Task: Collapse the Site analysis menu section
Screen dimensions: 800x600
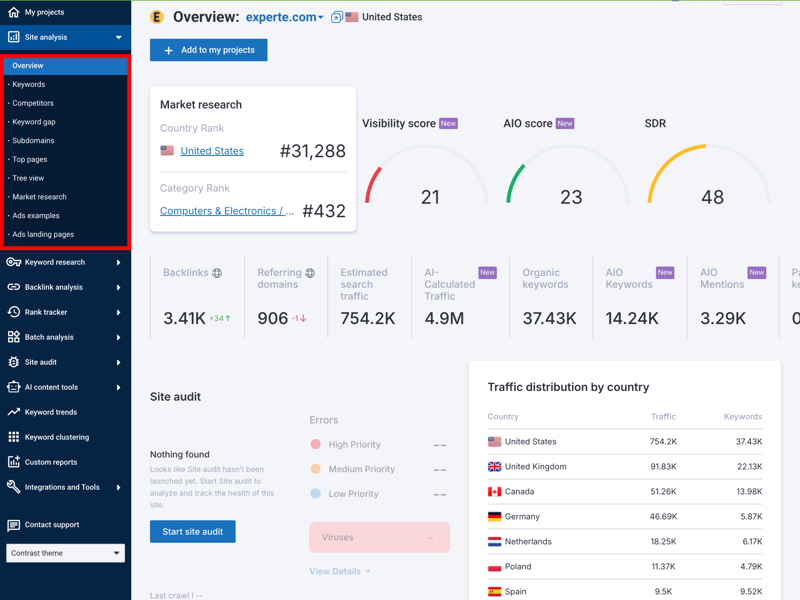Action: coord(118,37)
